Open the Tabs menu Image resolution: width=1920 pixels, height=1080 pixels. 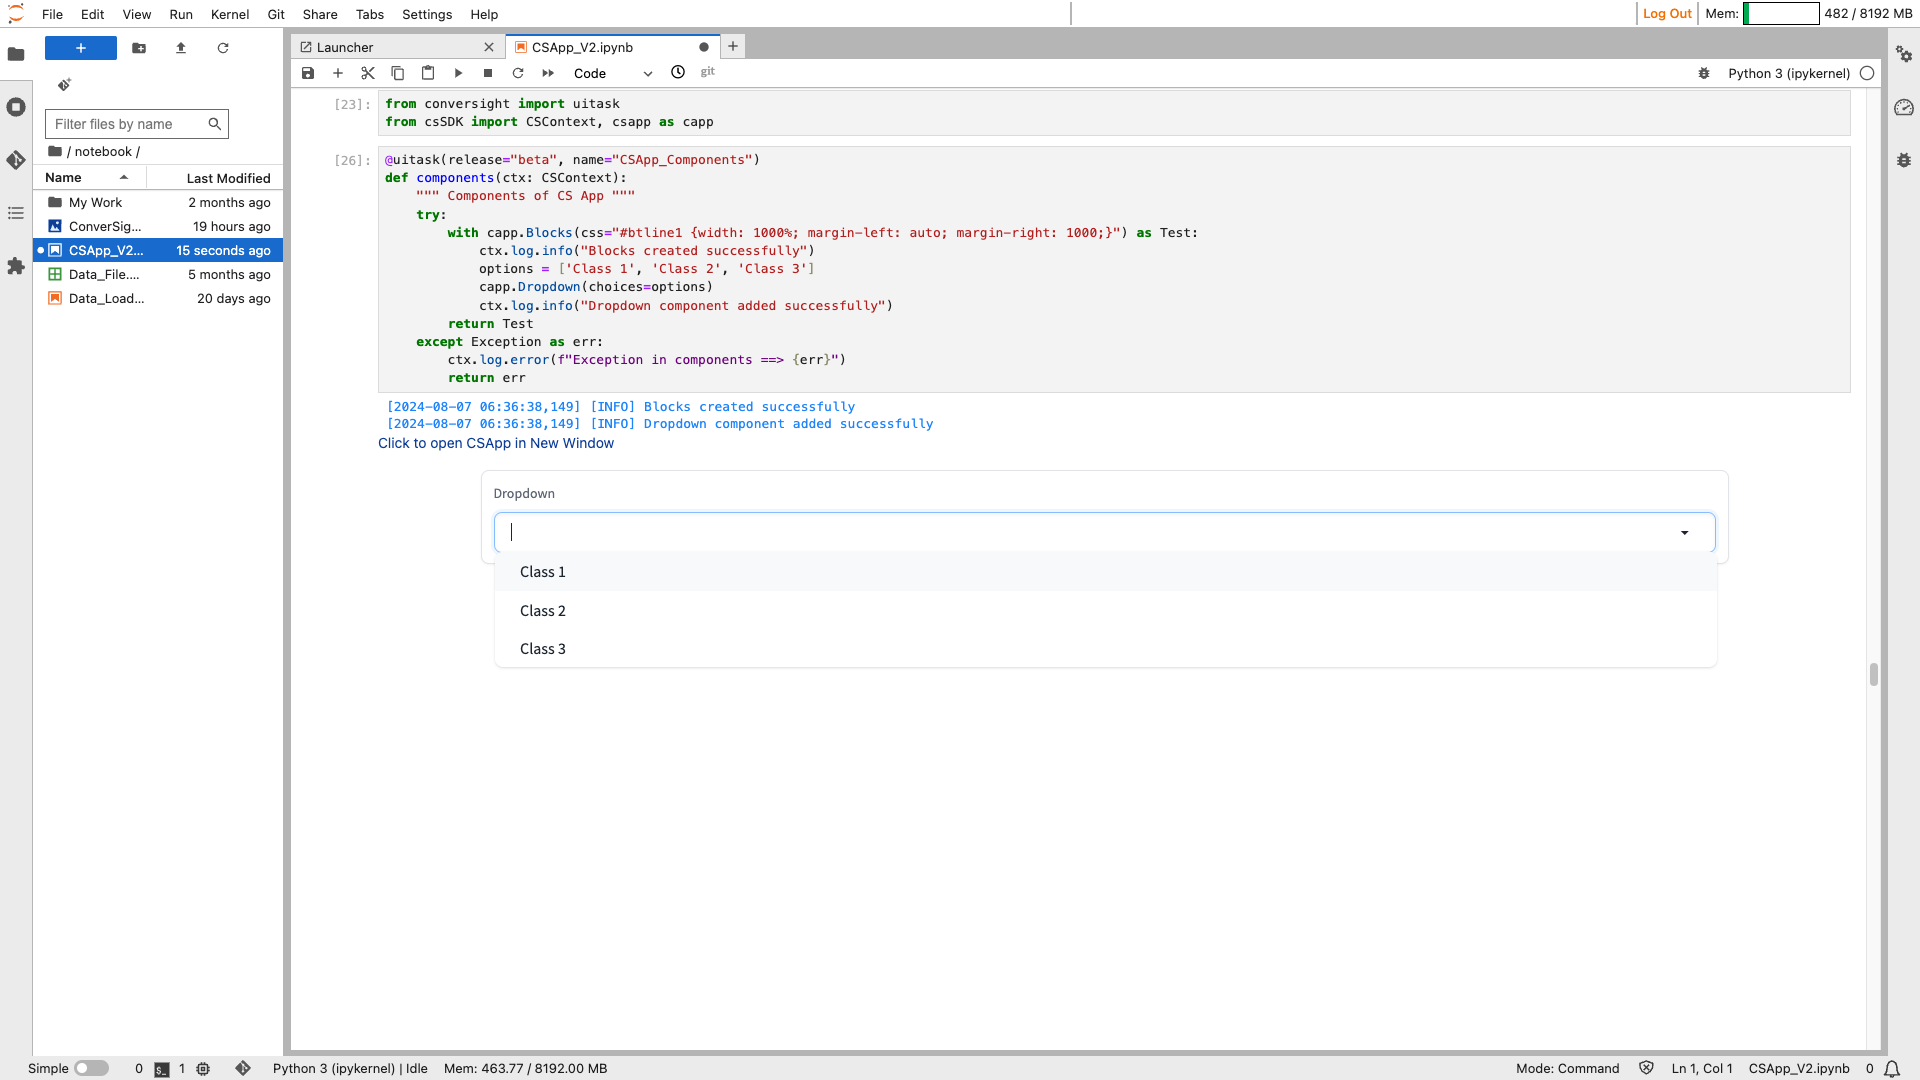click(x=370, y=14)
